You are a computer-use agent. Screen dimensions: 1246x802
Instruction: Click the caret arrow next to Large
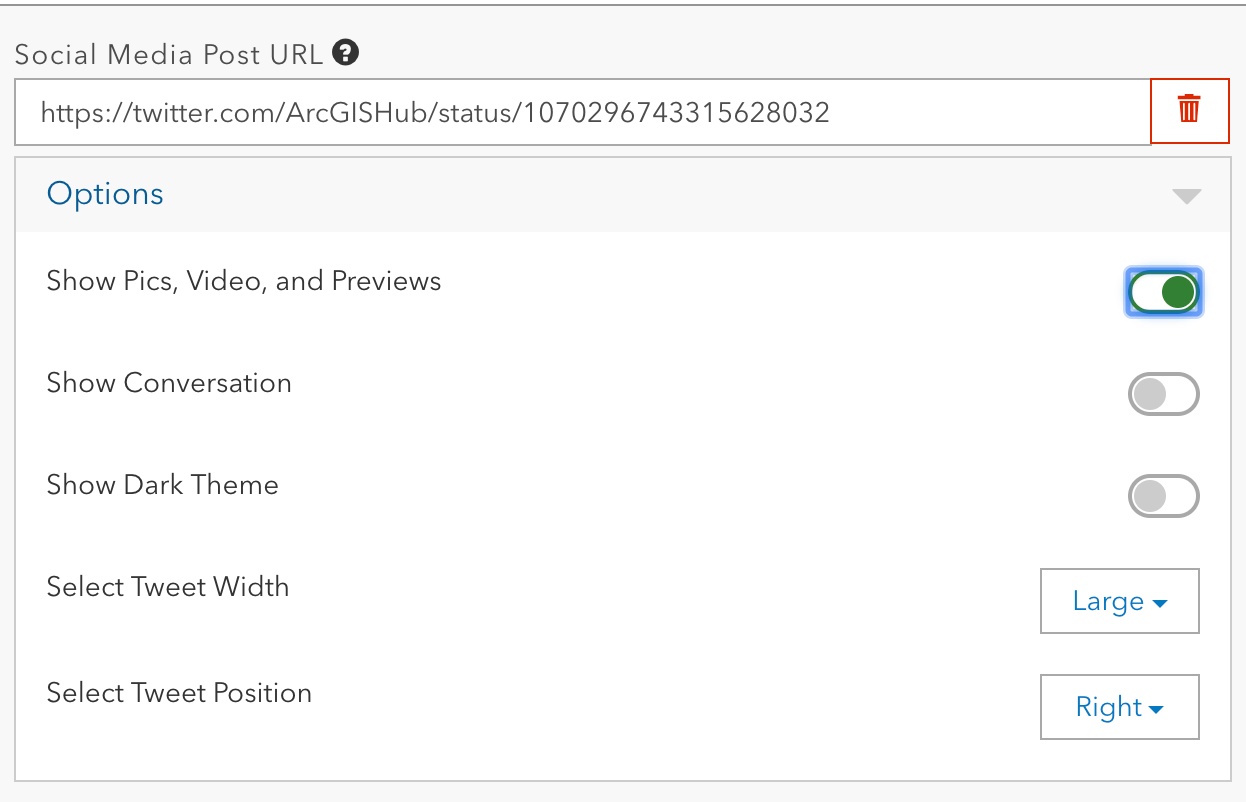click(x=1160, y=604)
